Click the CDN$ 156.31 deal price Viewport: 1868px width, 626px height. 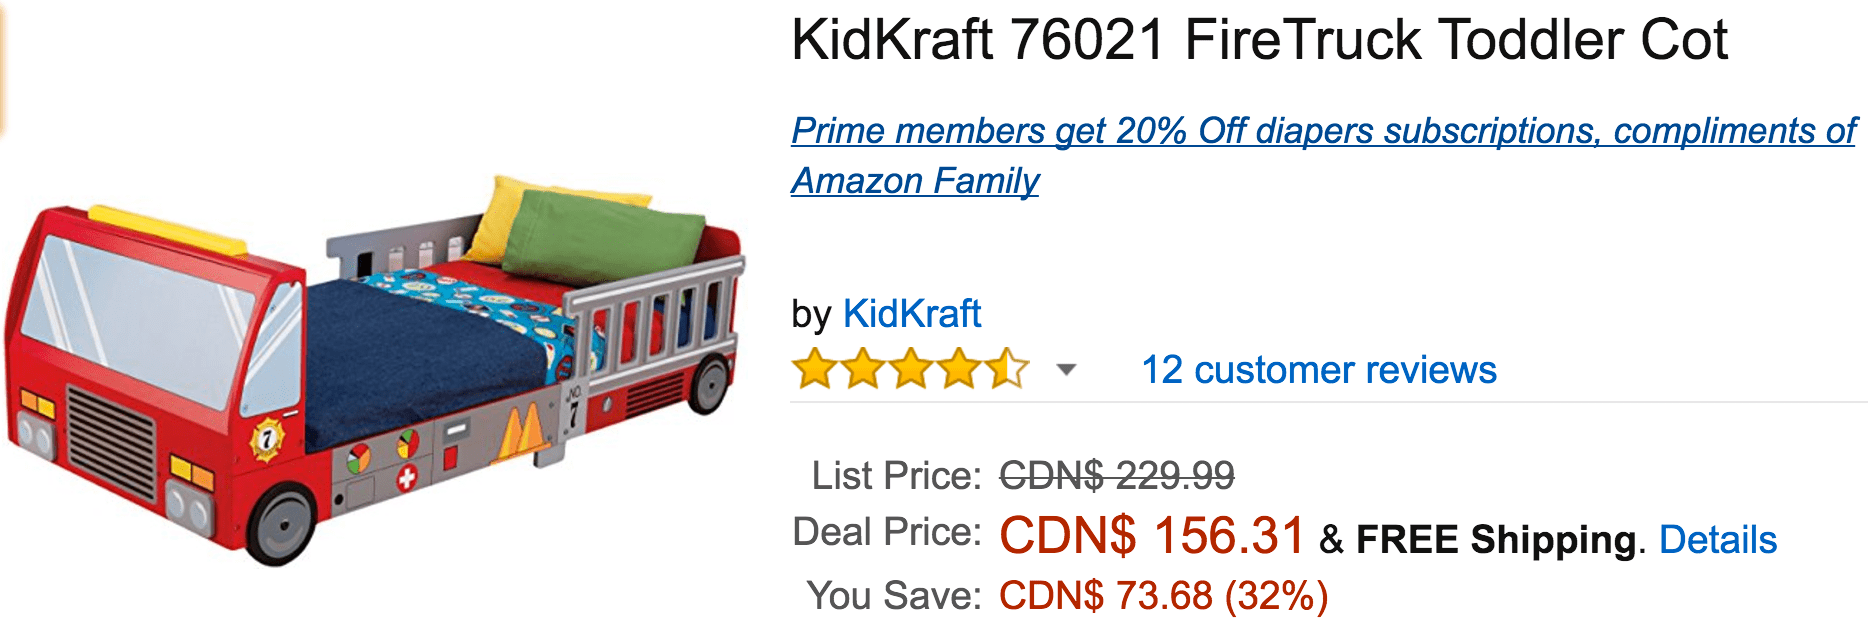click(1152, 536)
